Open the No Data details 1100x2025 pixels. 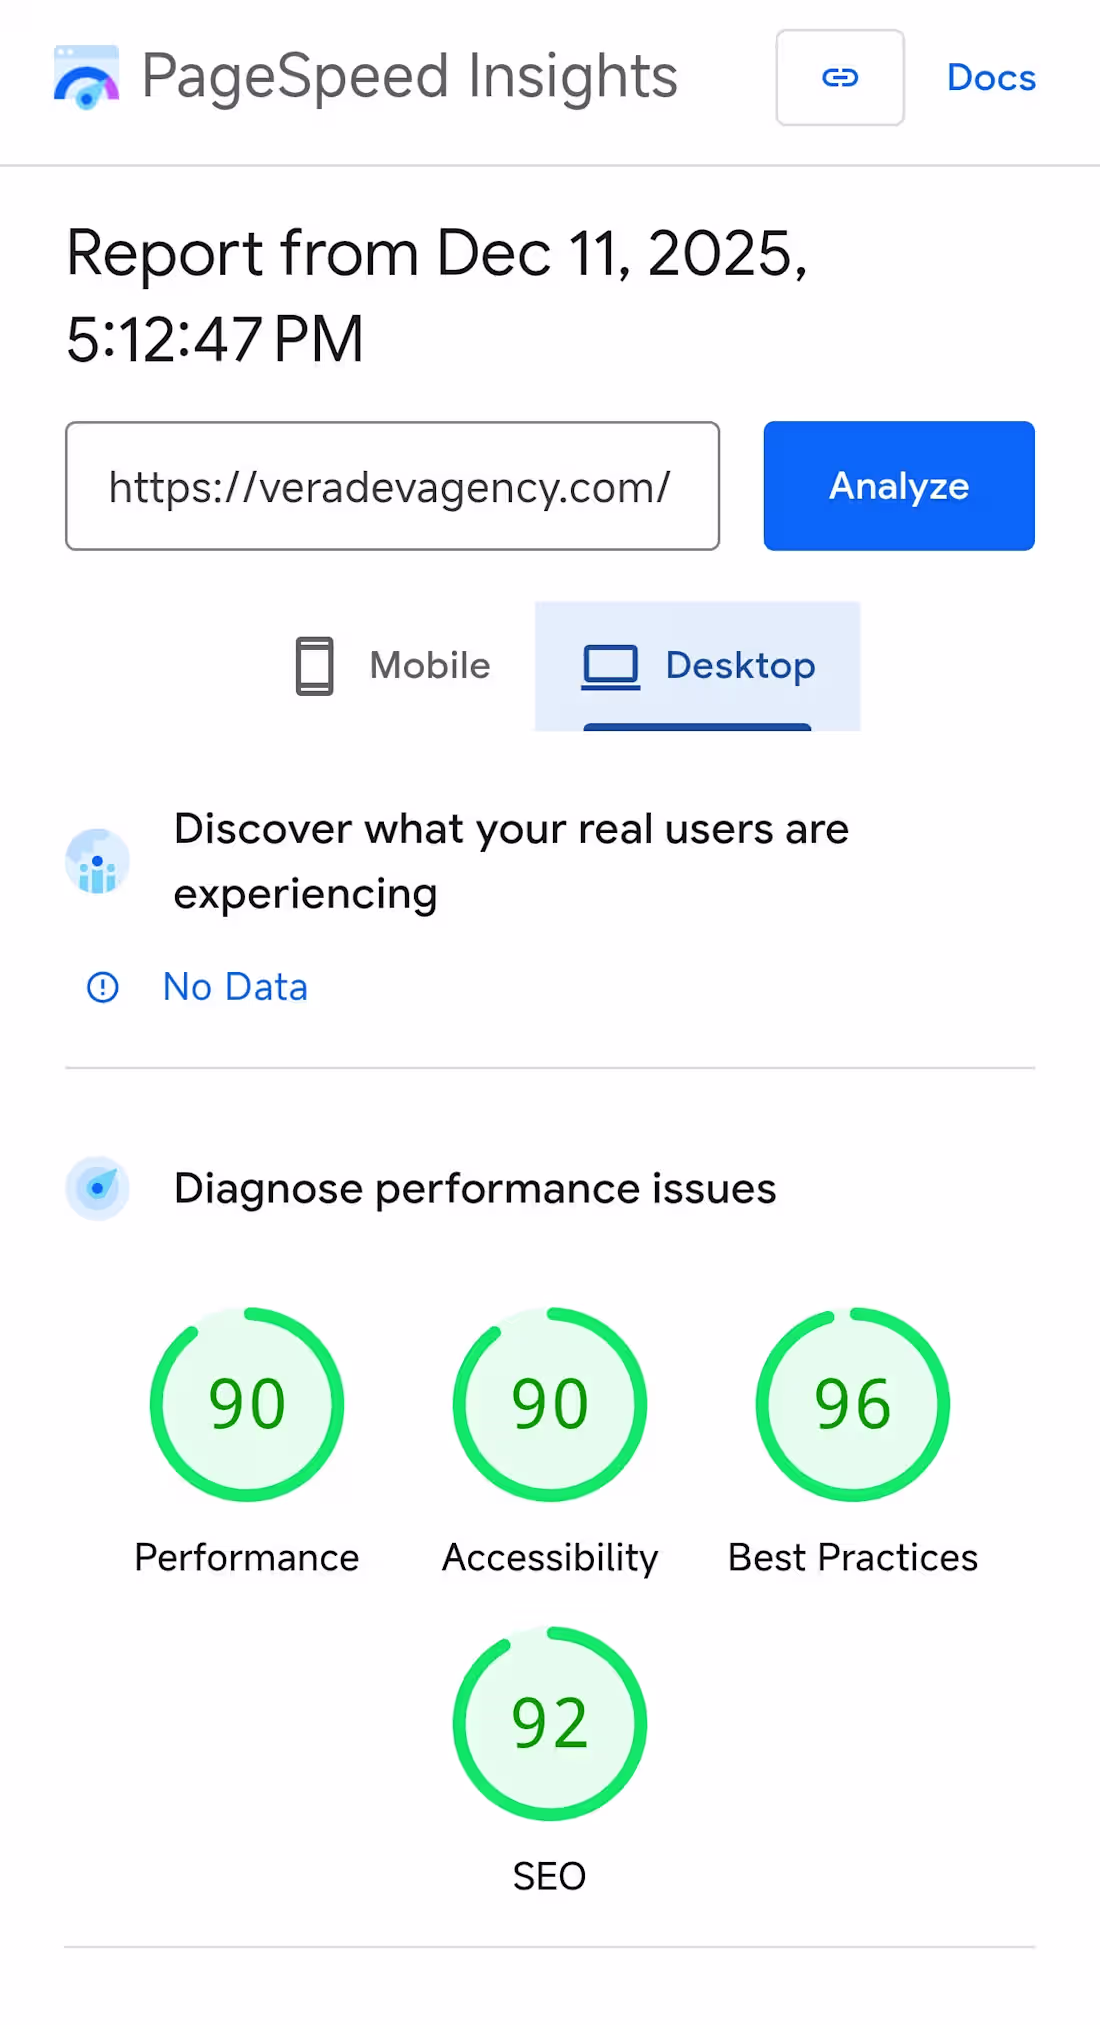click(x=235, y=987)
